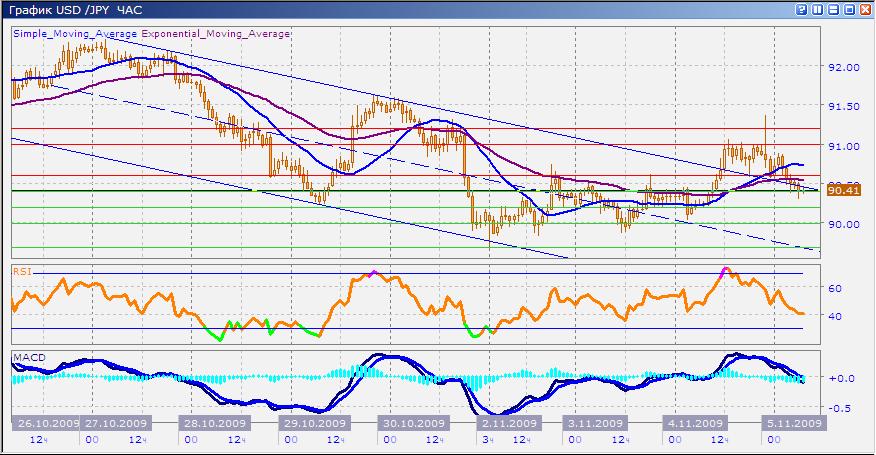Select the 29.10.2009 date marker
Viewport: 876px width, 455px height.
point(308,423)
